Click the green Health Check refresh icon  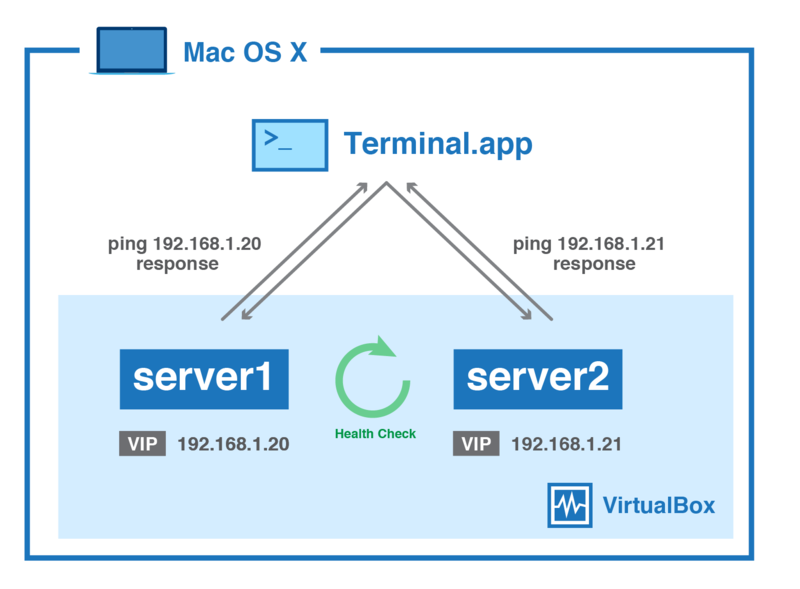(x=372, y=377)
